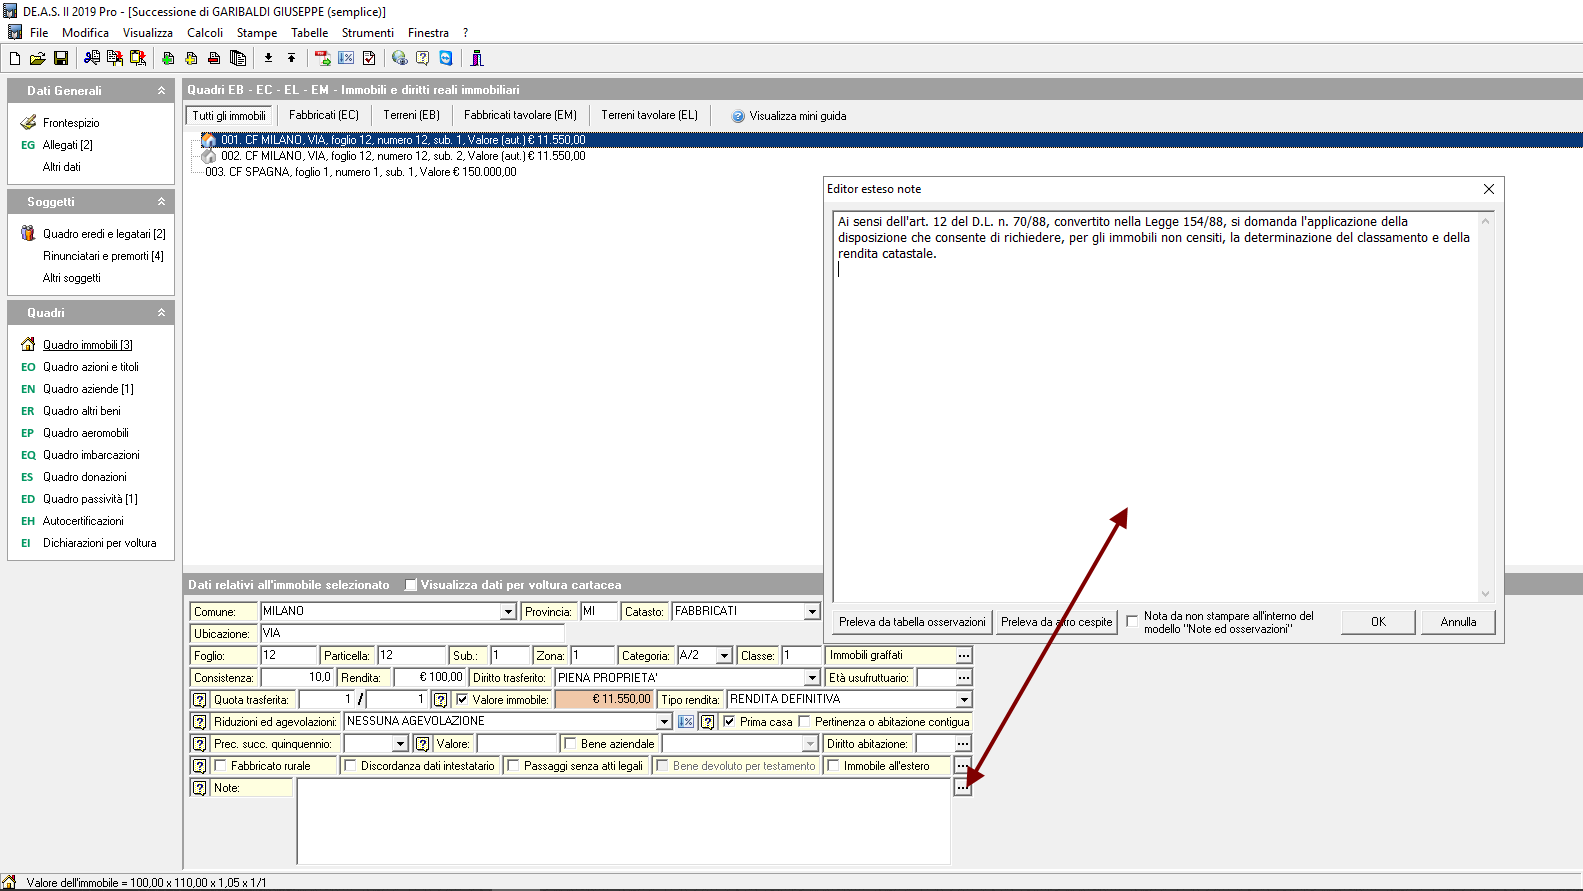The height and width of the screenshot is (891, 1583).
Task: Click the help icon beside Quota trasferita
Action: (199, 700)
